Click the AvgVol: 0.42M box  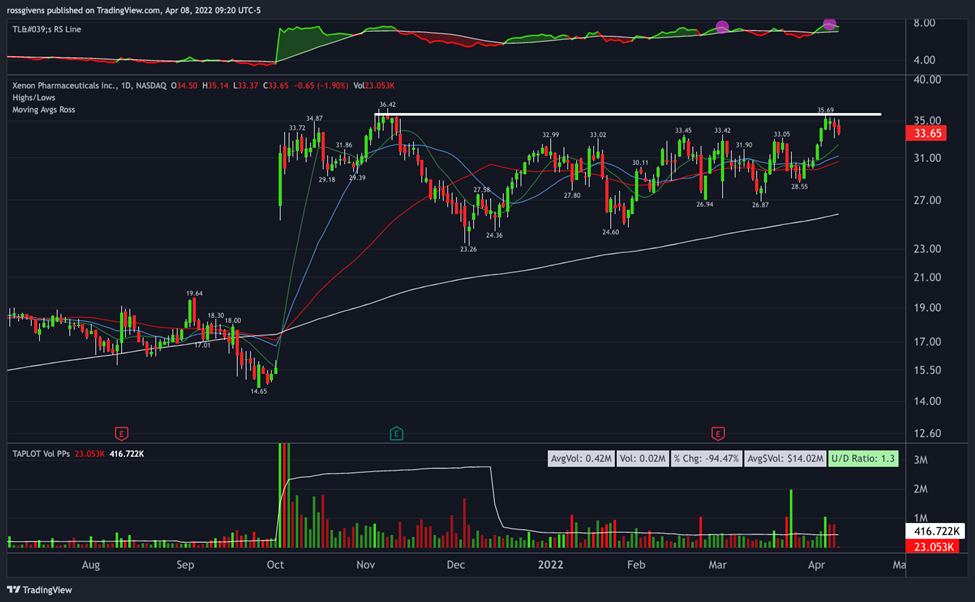[x=581, y=459]
